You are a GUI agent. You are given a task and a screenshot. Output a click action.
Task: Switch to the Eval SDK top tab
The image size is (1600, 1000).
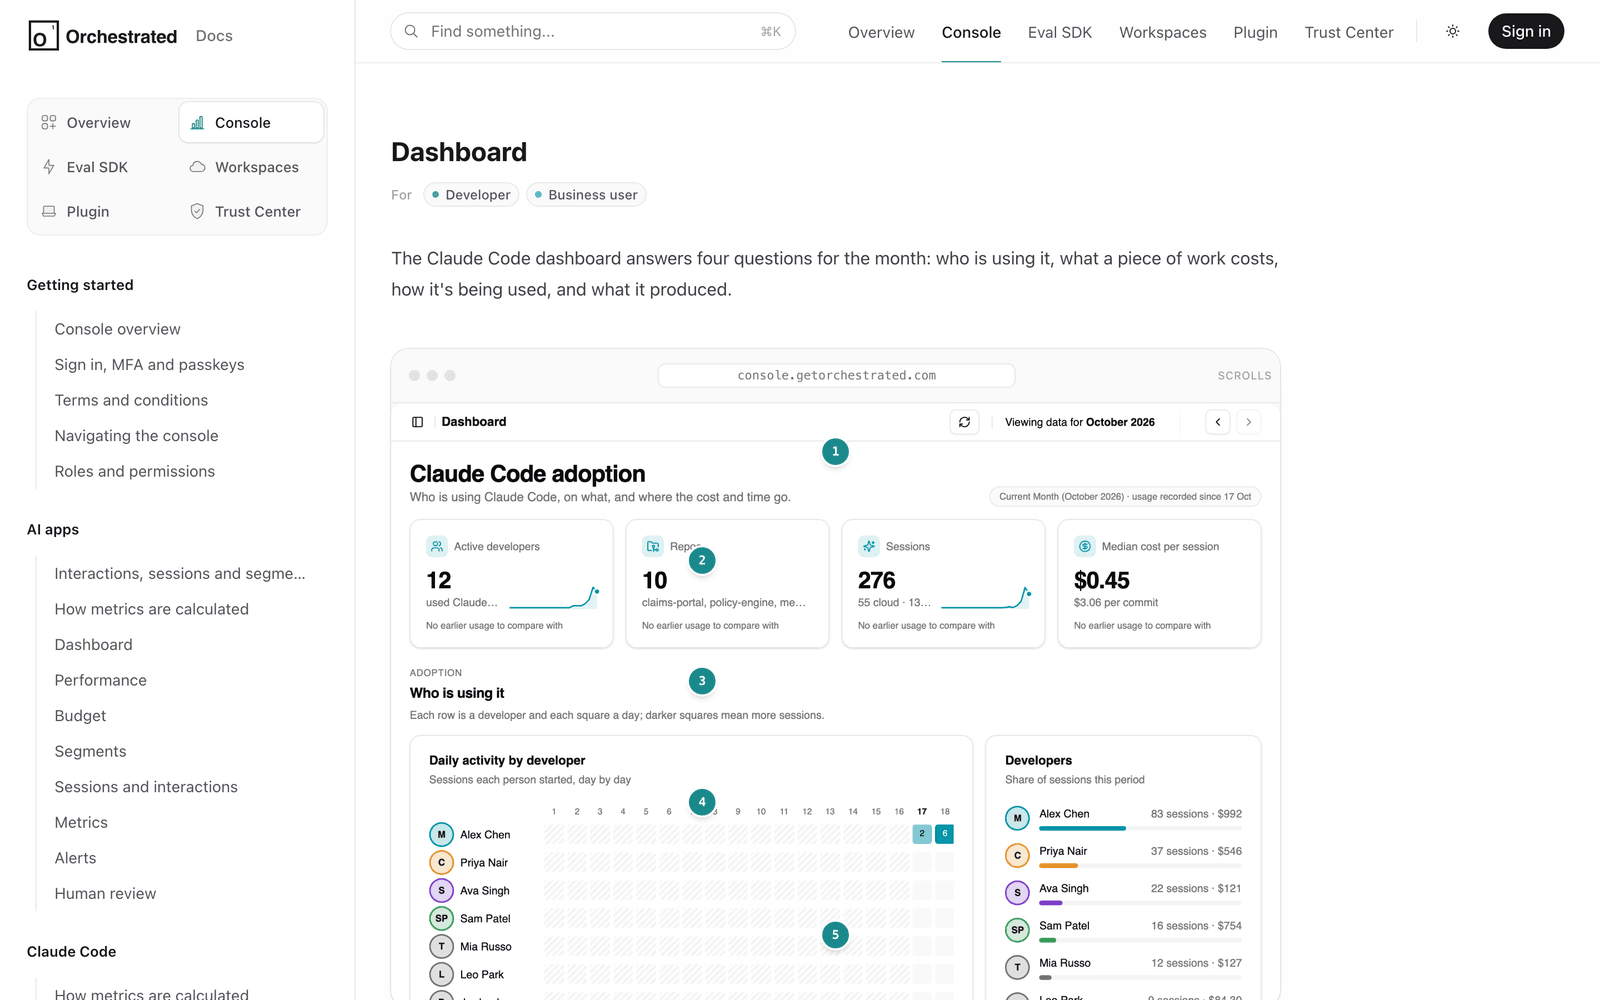click(x=1060, y=33)
